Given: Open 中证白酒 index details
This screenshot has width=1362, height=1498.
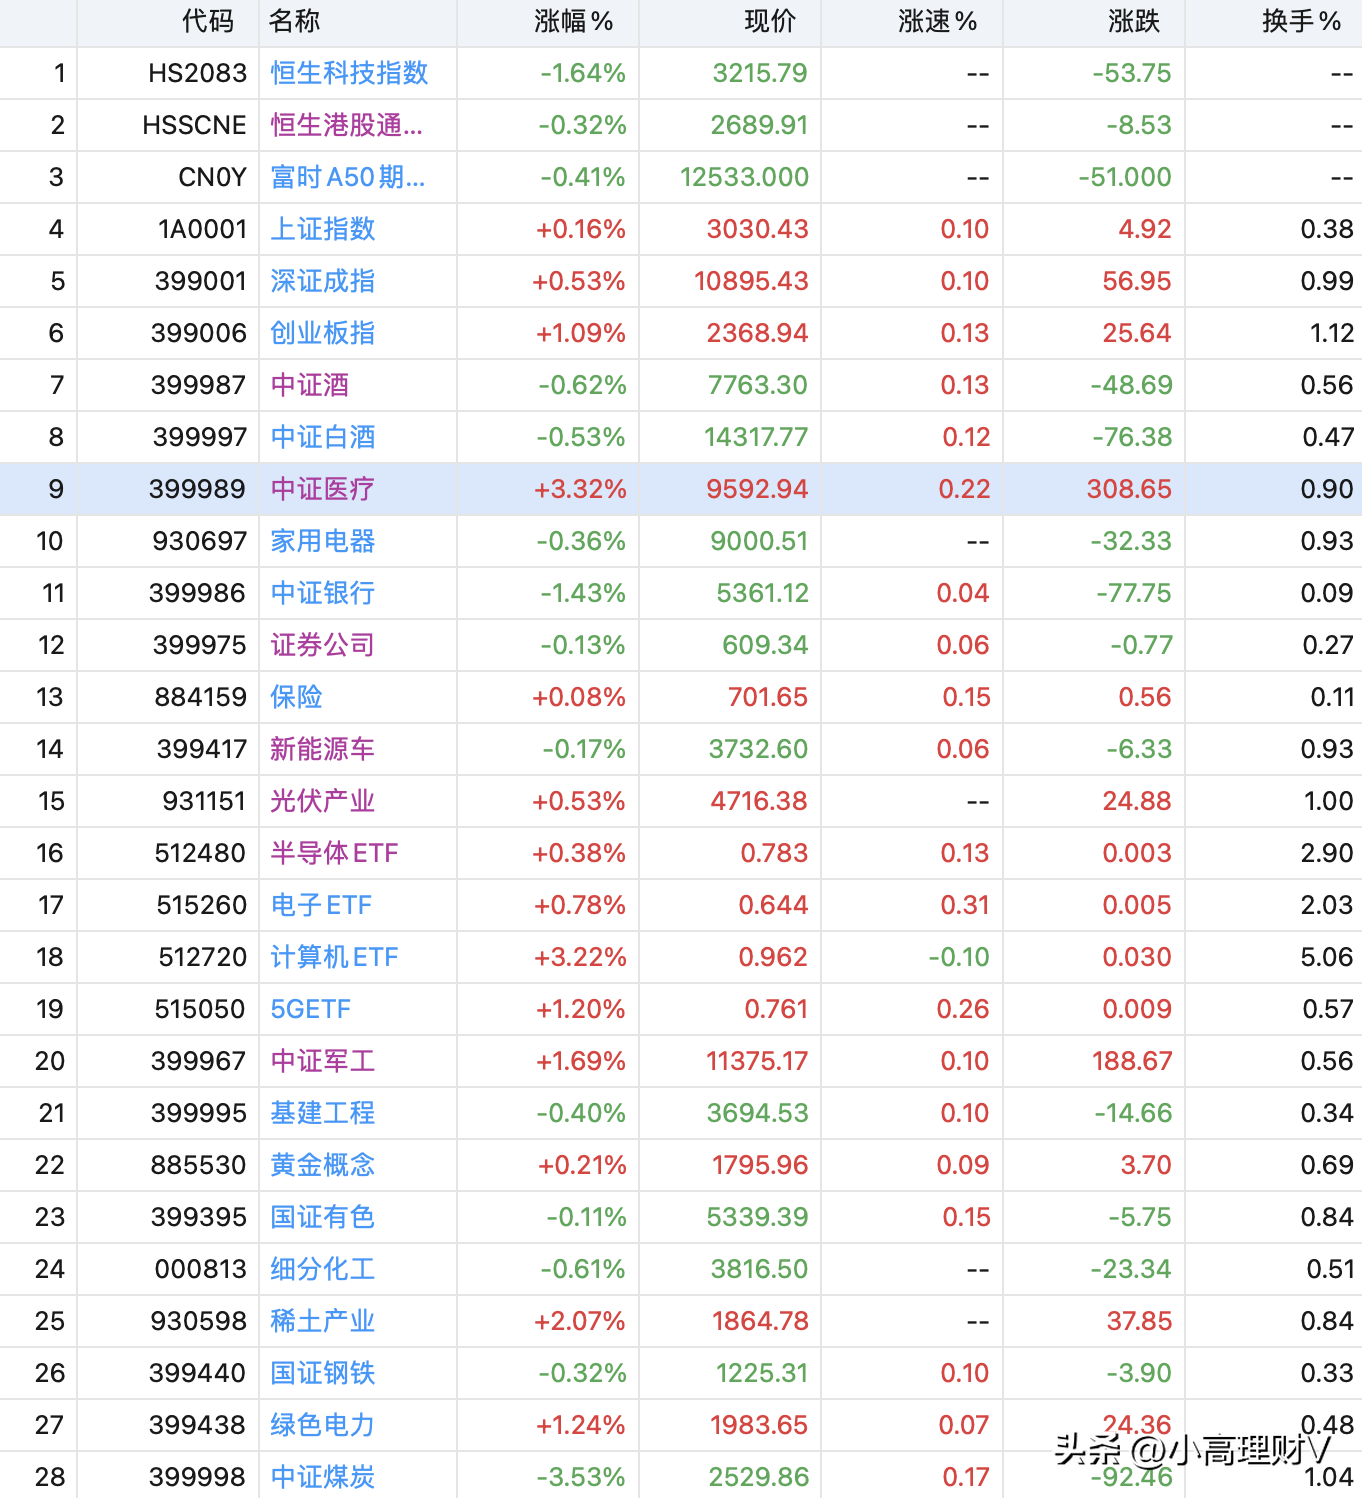Looking at the screenshot, I should point(323,437).
